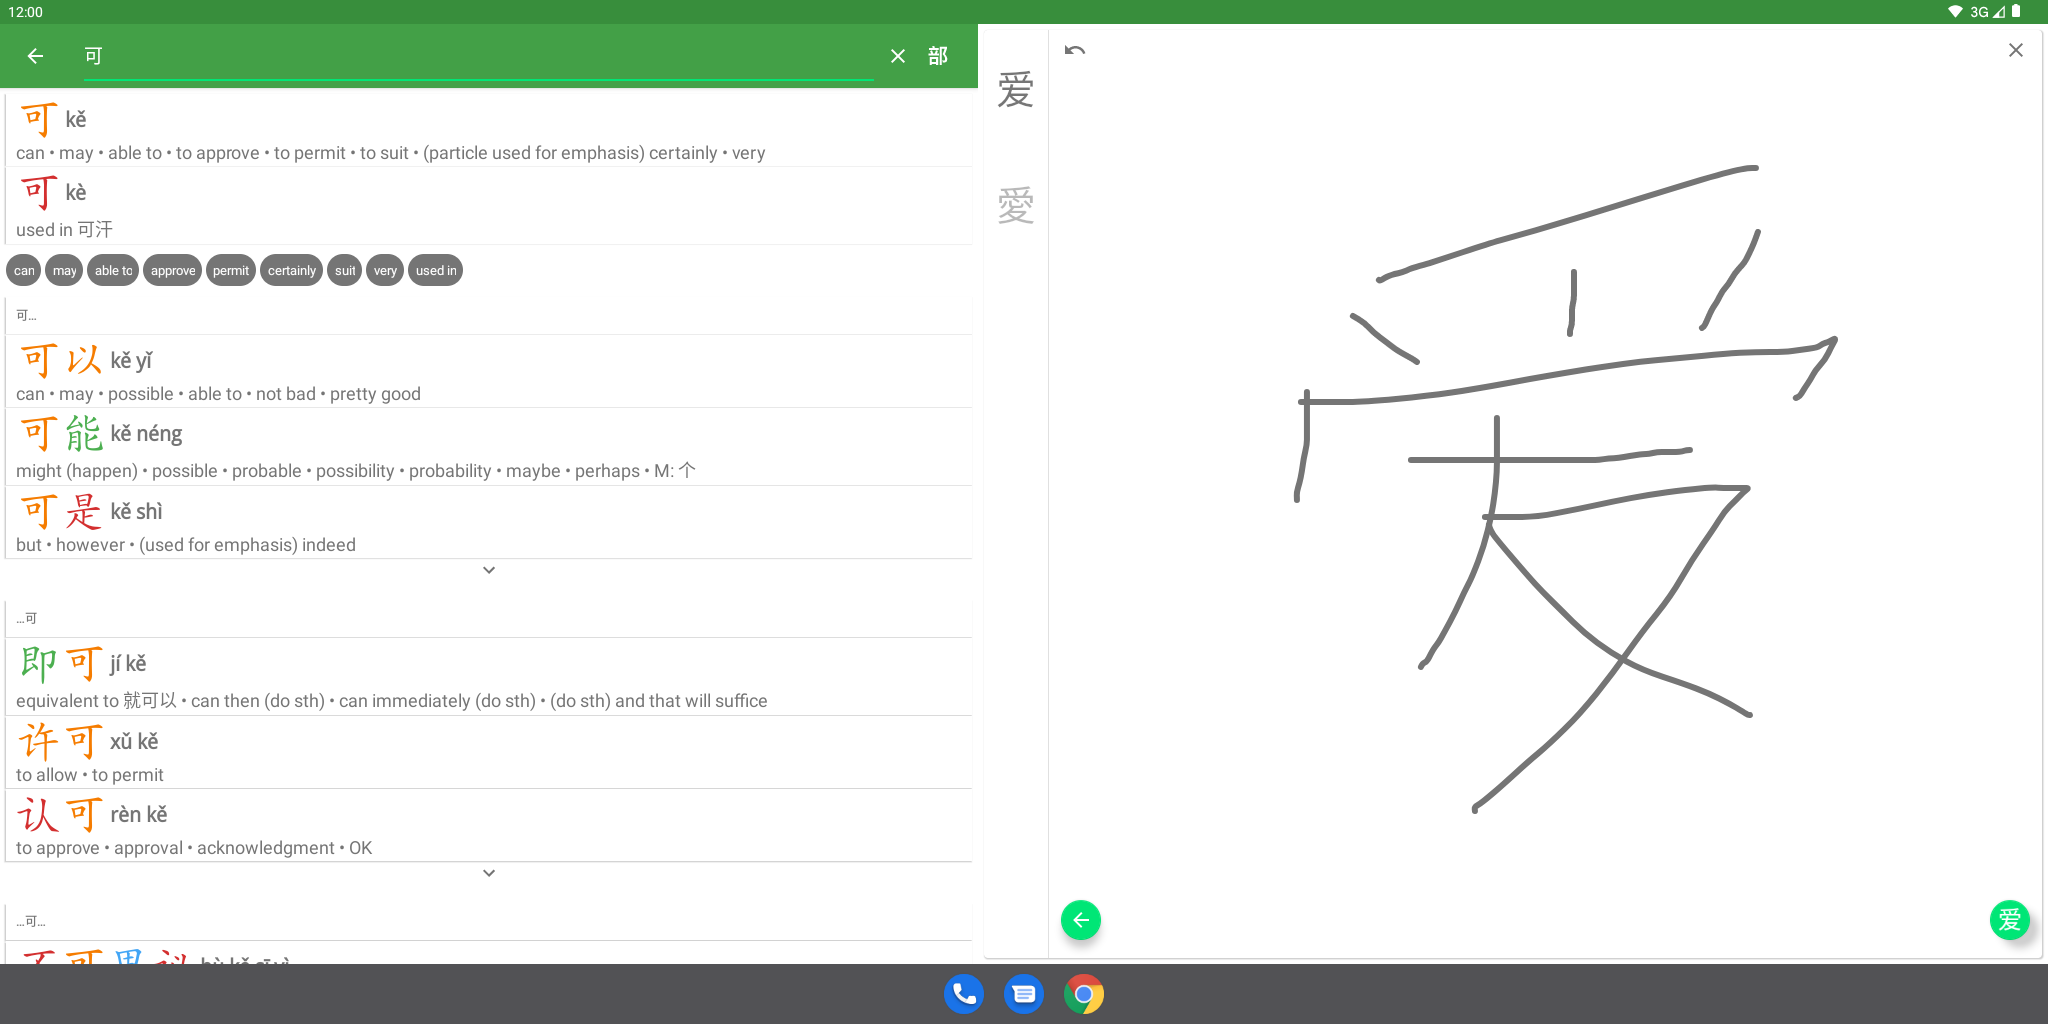Tap the 'approve' meaning chip
The image size is (2048, 1024).
click(173, 271)
